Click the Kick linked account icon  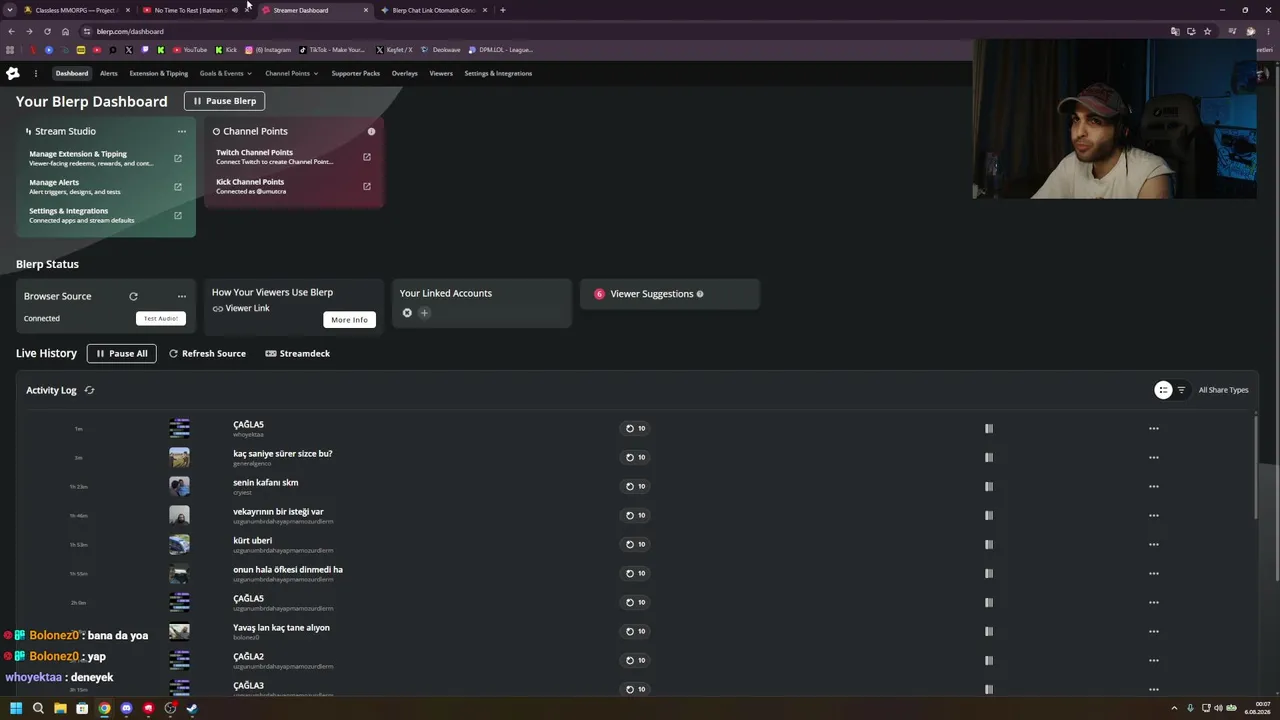pyautogui.click(x=407, y=313)
